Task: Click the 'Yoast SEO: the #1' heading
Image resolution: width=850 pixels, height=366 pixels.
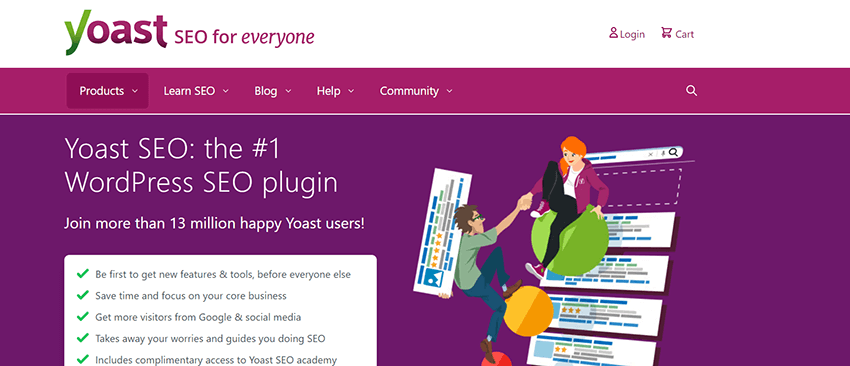Action: coord(172,149)
